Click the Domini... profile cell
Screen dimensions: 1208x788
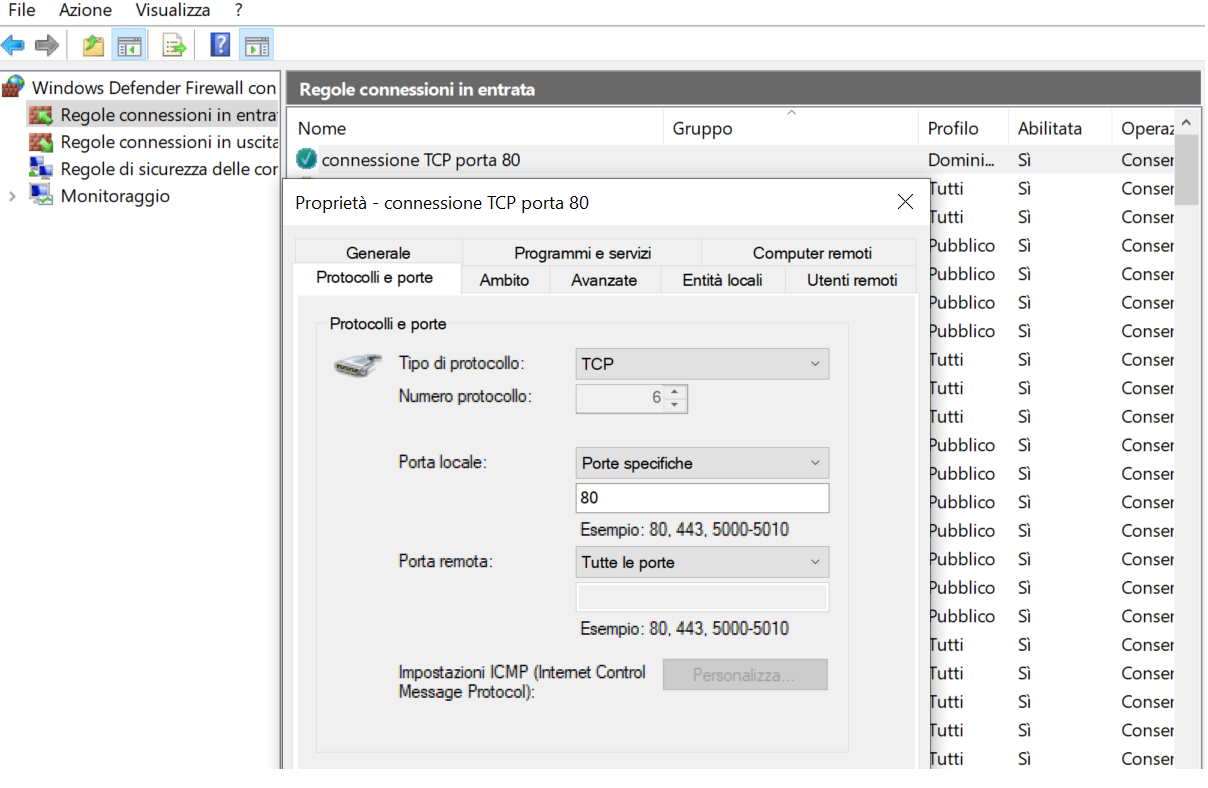click(x=961, y=160)
